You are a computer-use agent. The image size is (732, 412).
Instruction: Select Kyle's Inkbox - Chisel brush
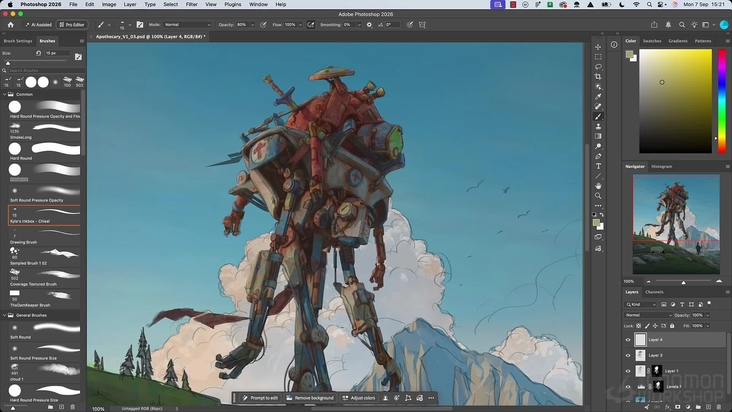tap(44, 216)
